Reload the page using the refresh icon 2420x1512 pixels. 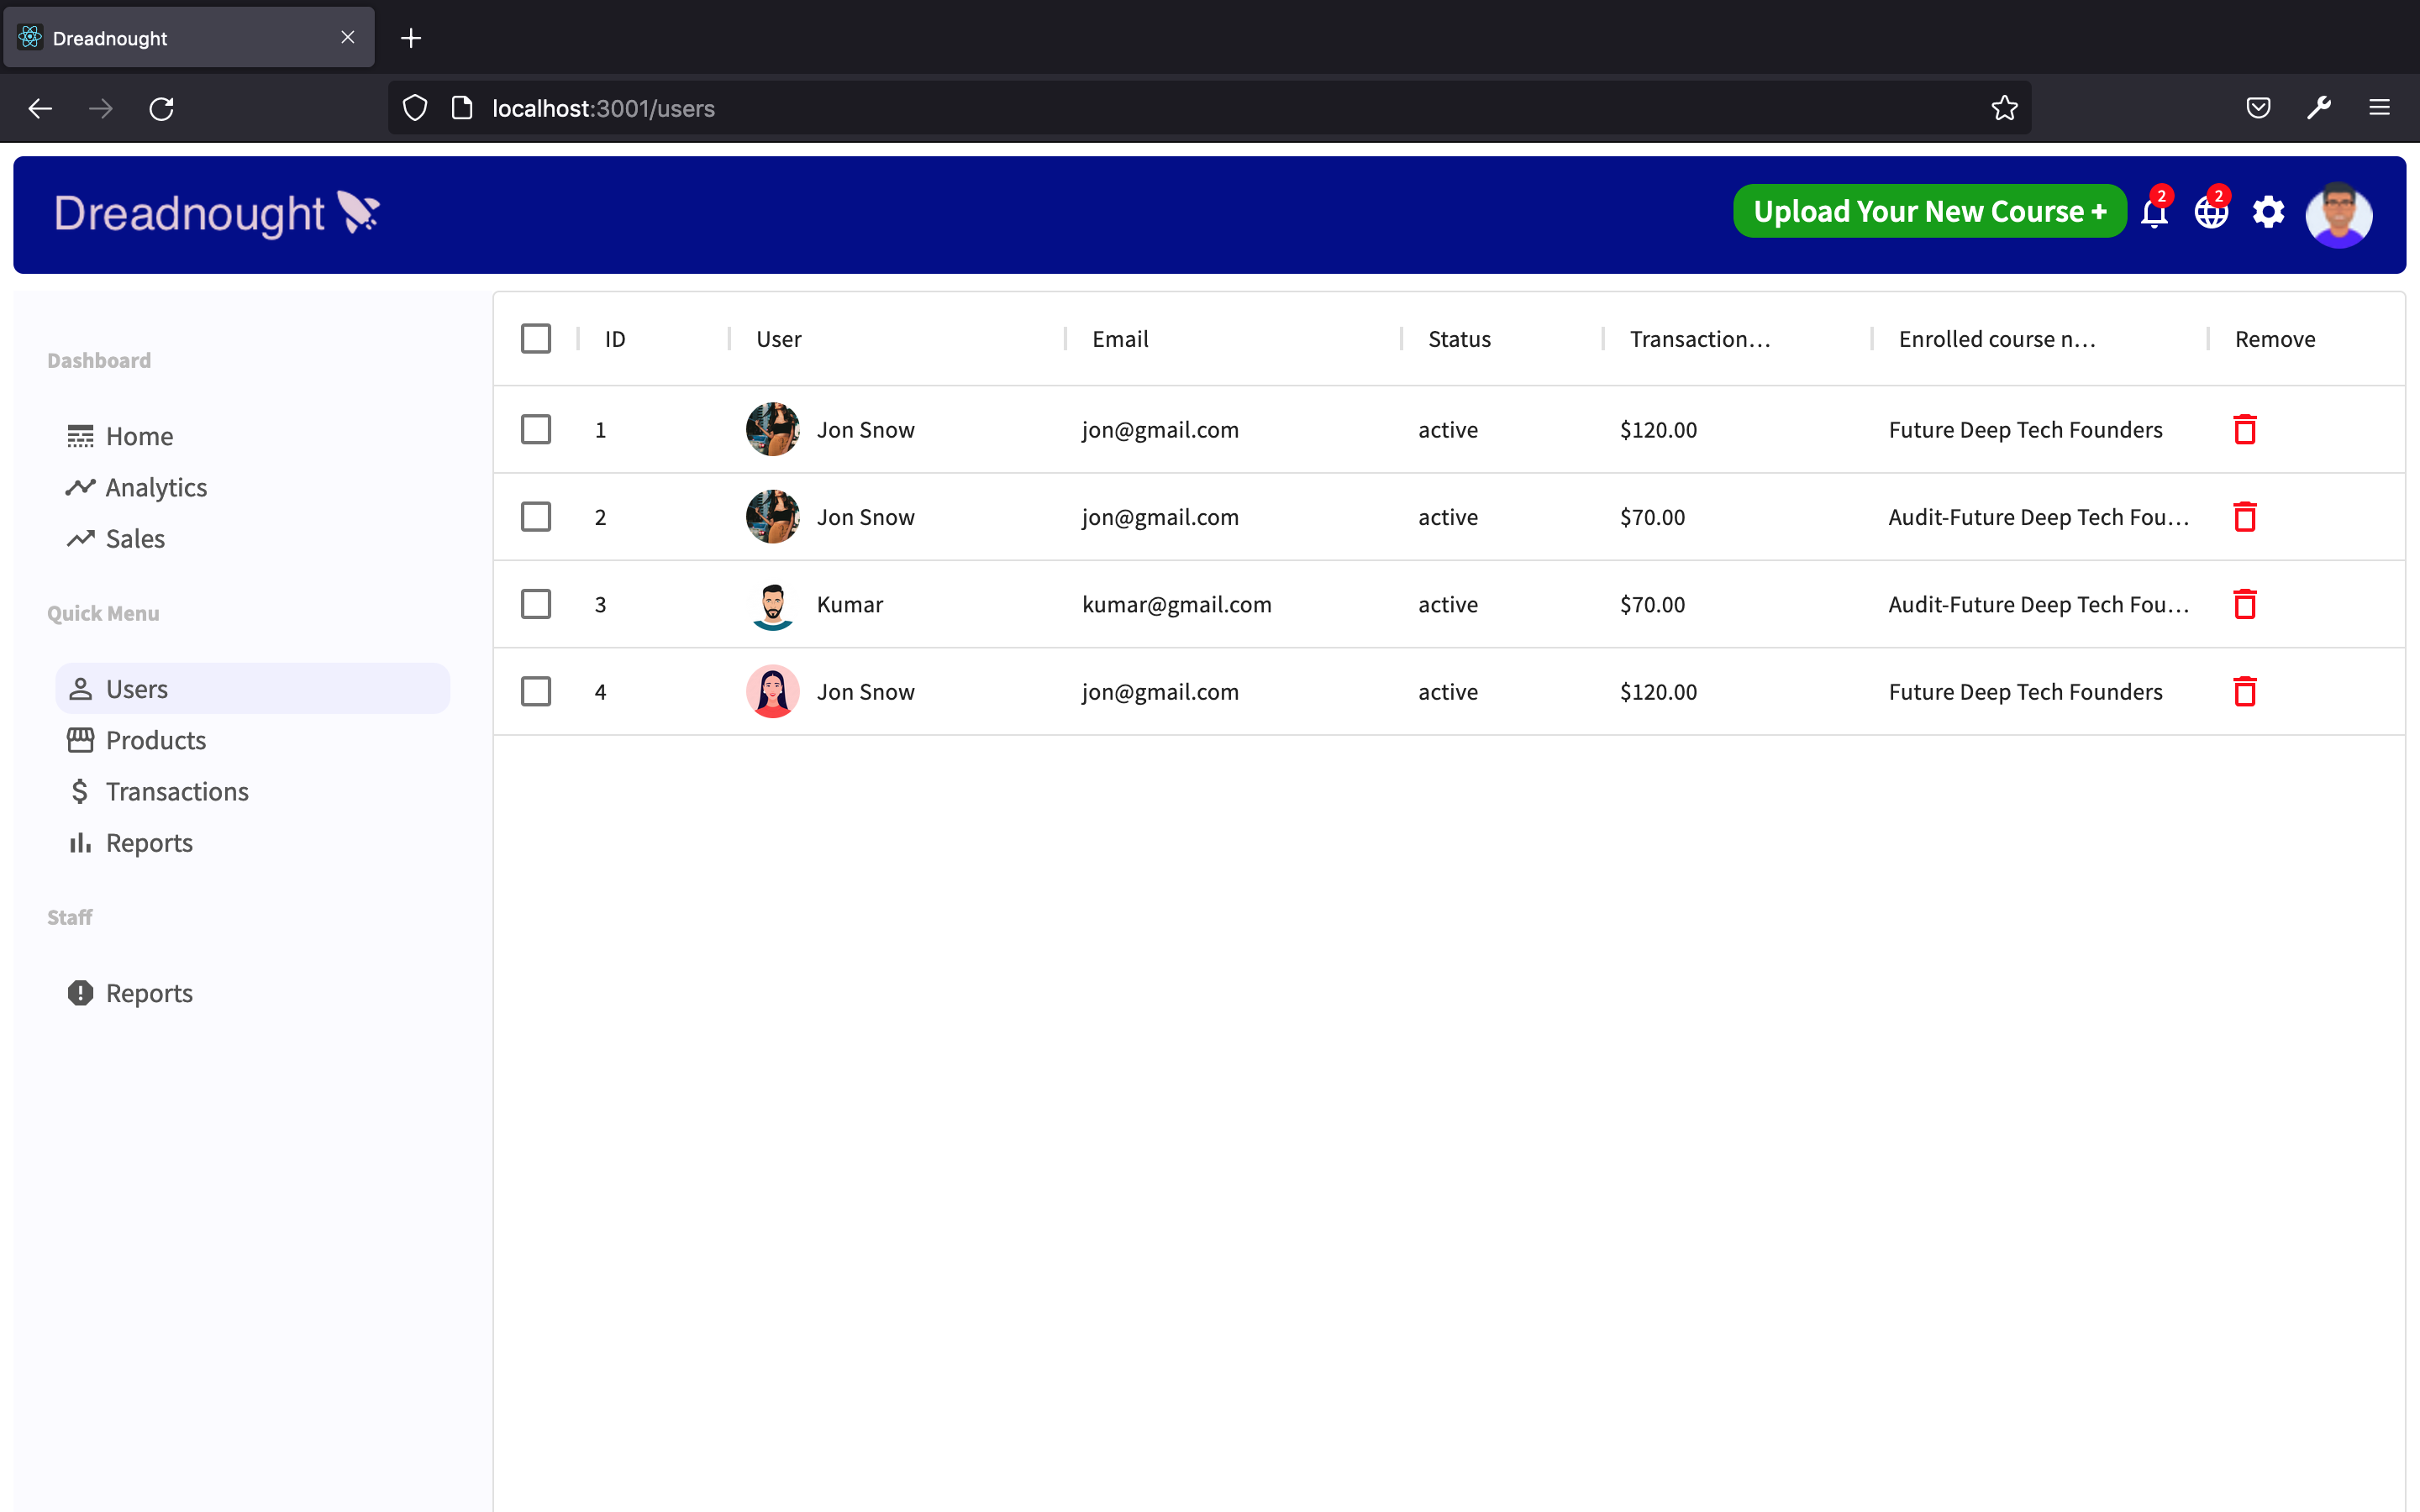click(x=162, y=108)
